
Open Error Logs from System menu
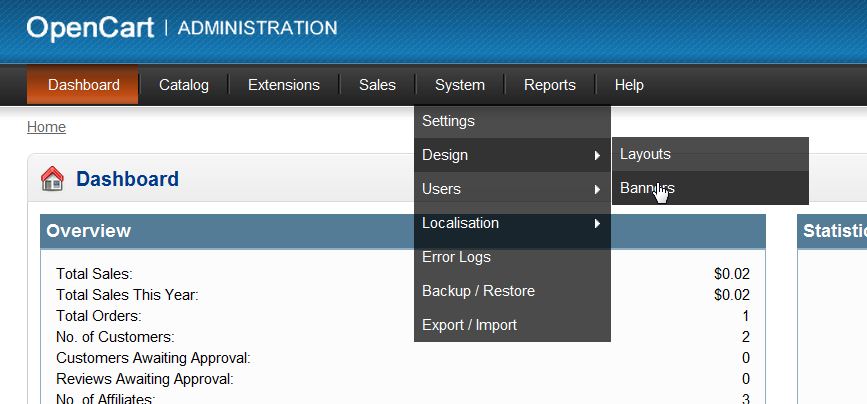click(456, 257)
